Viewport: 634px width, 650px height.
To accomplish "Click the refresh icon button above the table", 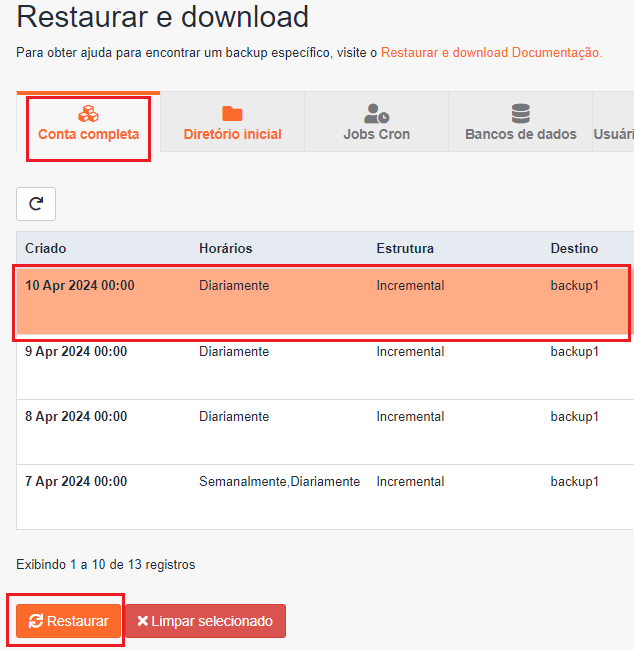I will pos(36,204).
